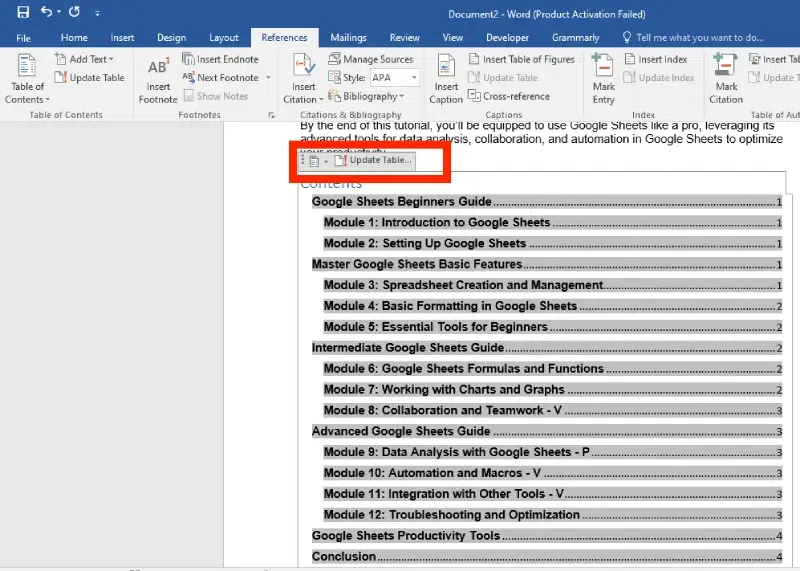Expand the Bibliography dropdown
The height and width of the screenshot is (571, 800).
366,96
